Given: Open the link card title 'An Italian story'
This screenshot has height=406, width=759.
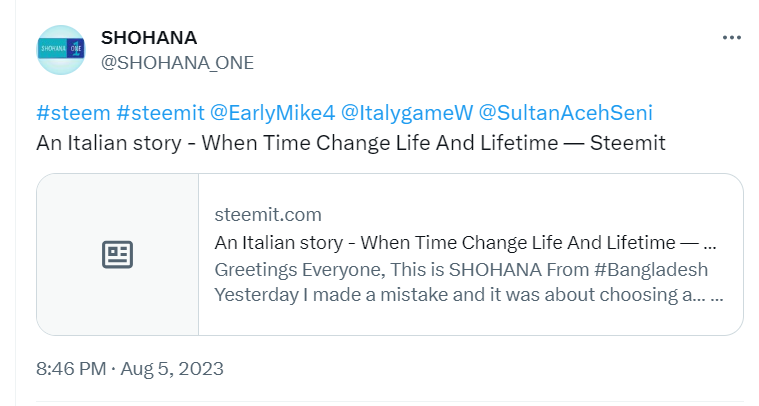Looking at the screenshot, I should [x=465, y=242].
